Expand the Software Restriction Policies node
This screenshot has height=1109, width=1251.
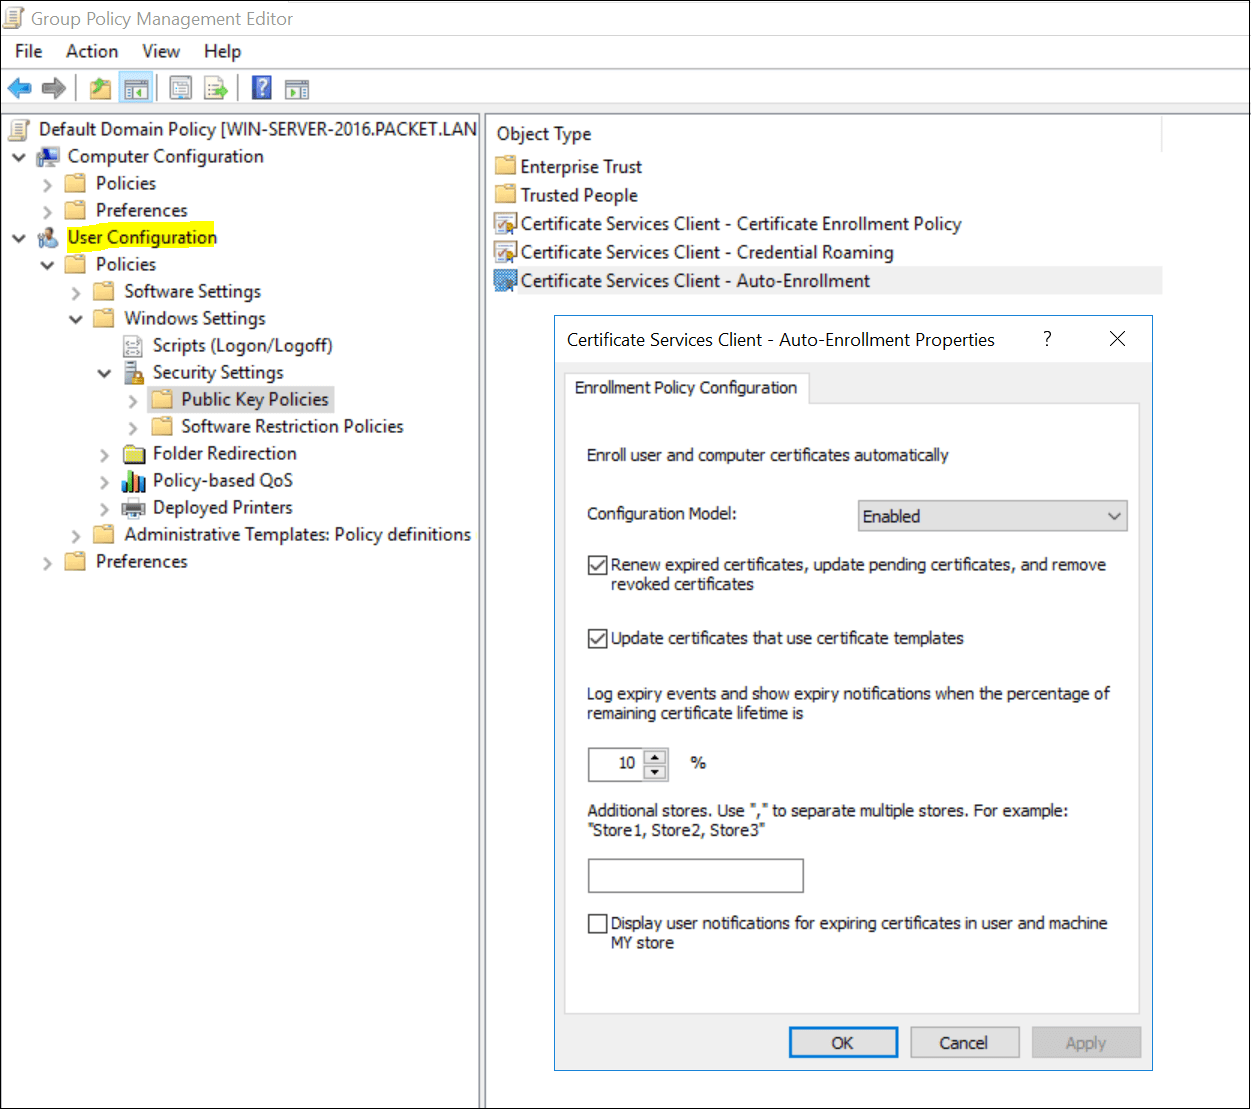coord(133,426)
